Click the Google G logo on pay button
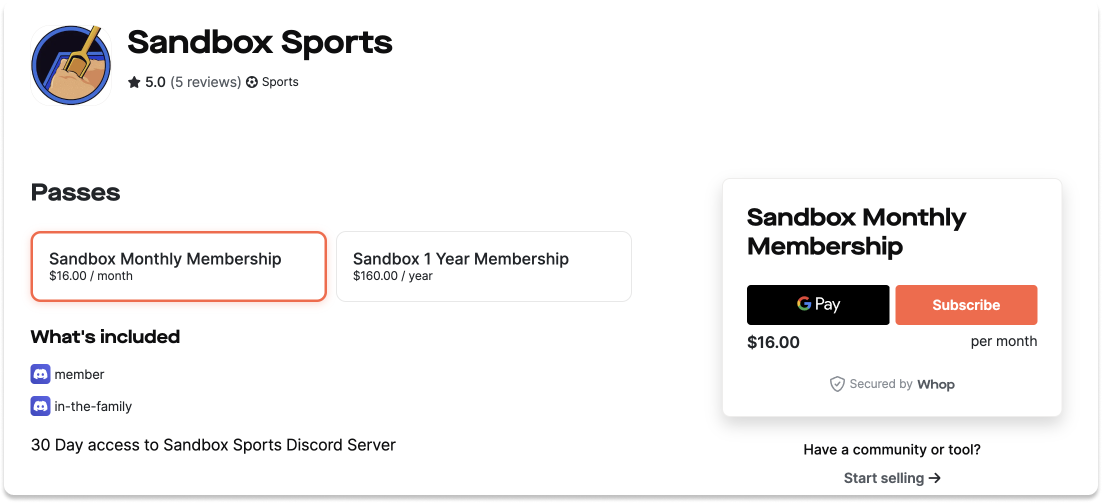Image resolution: width=1102 pixels, height=503 pixels. pyautogui.click(x=804, y=304)
